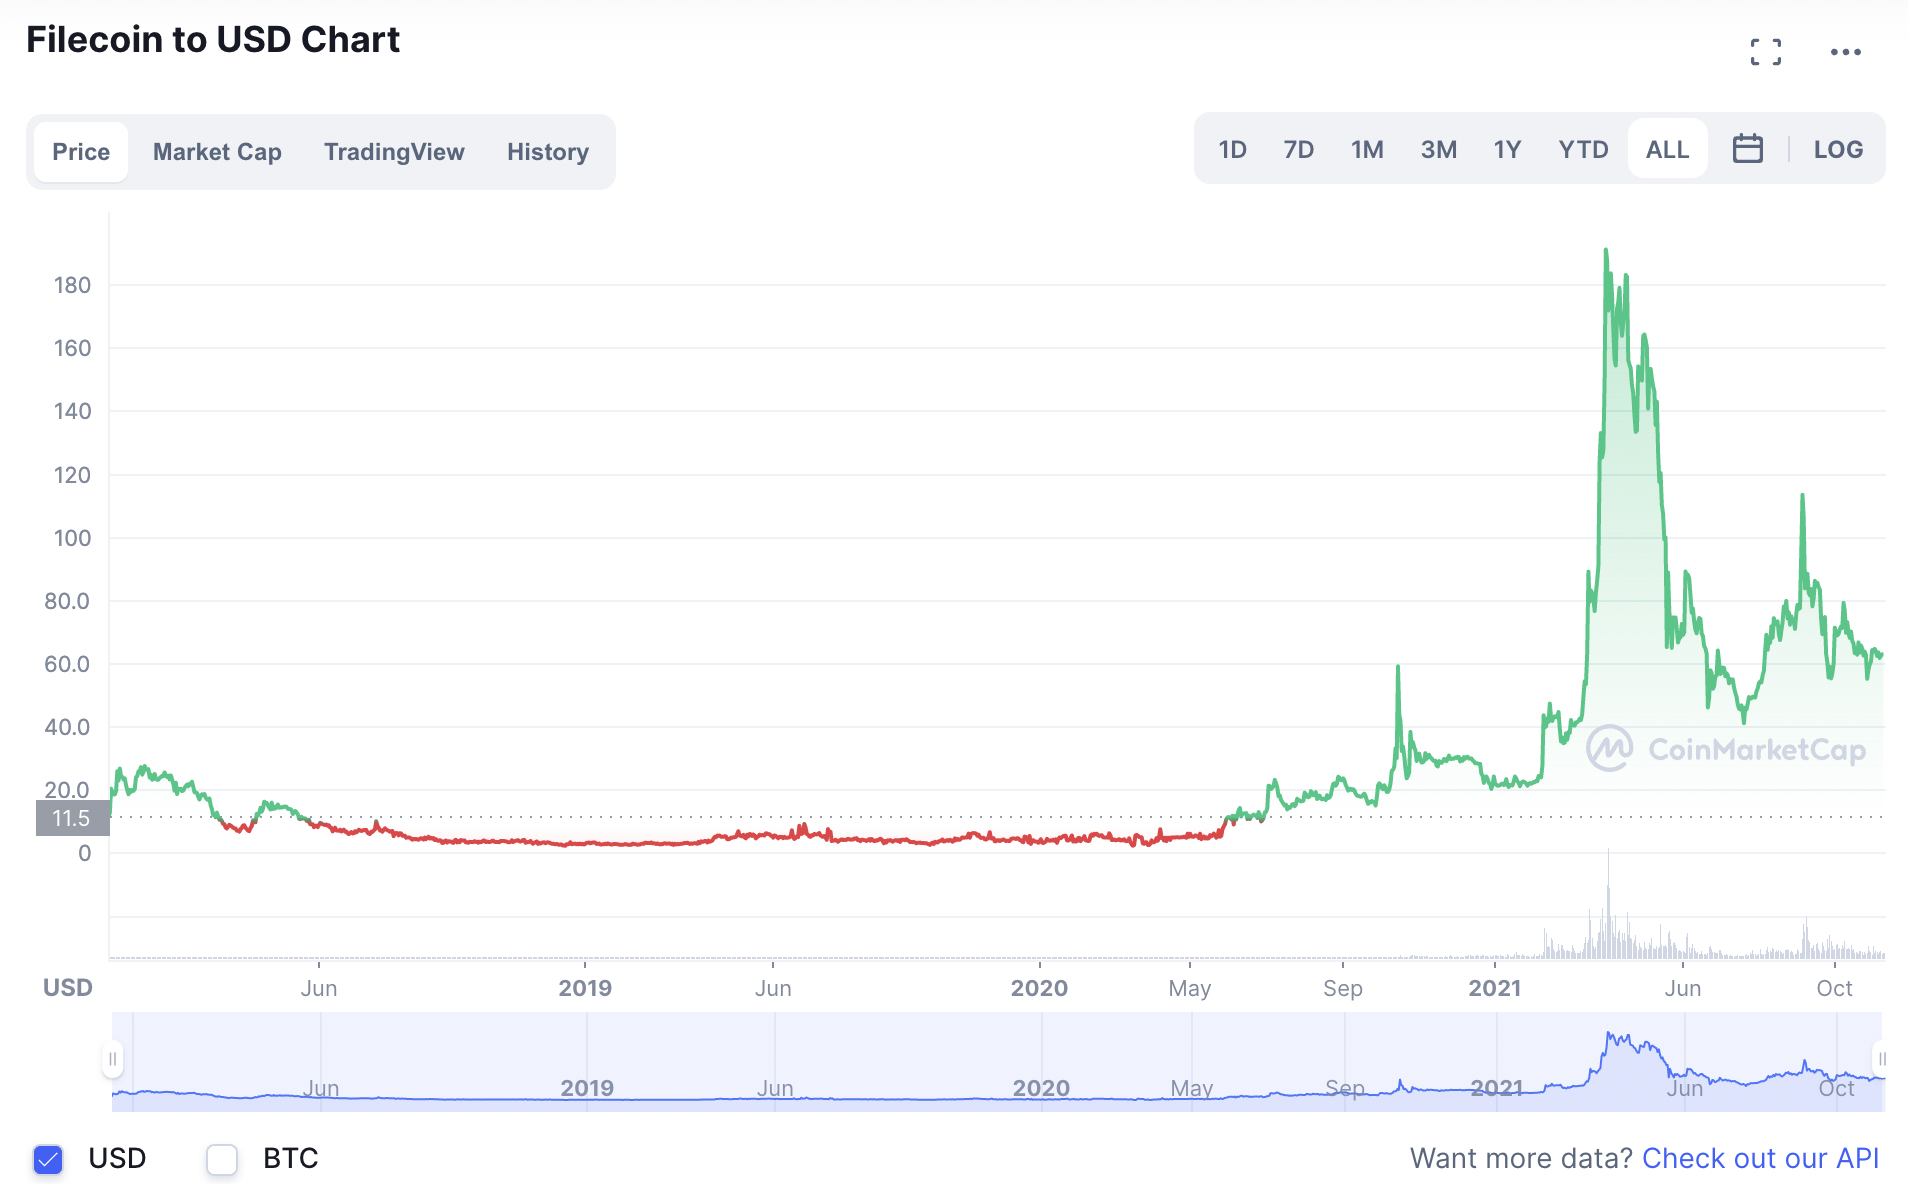Select the History tab
The image size is (1908, 1184).
tap(548, 152)
